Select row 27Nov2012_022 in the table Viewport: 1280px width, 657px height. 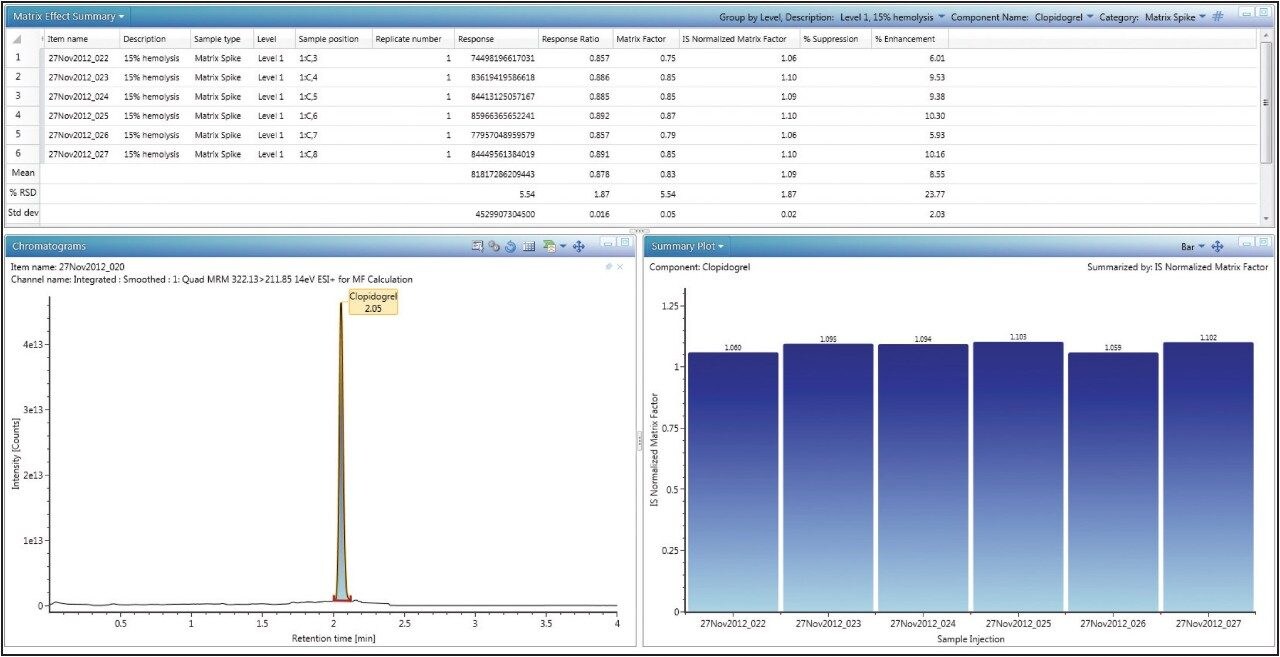(x=495, y=58)
